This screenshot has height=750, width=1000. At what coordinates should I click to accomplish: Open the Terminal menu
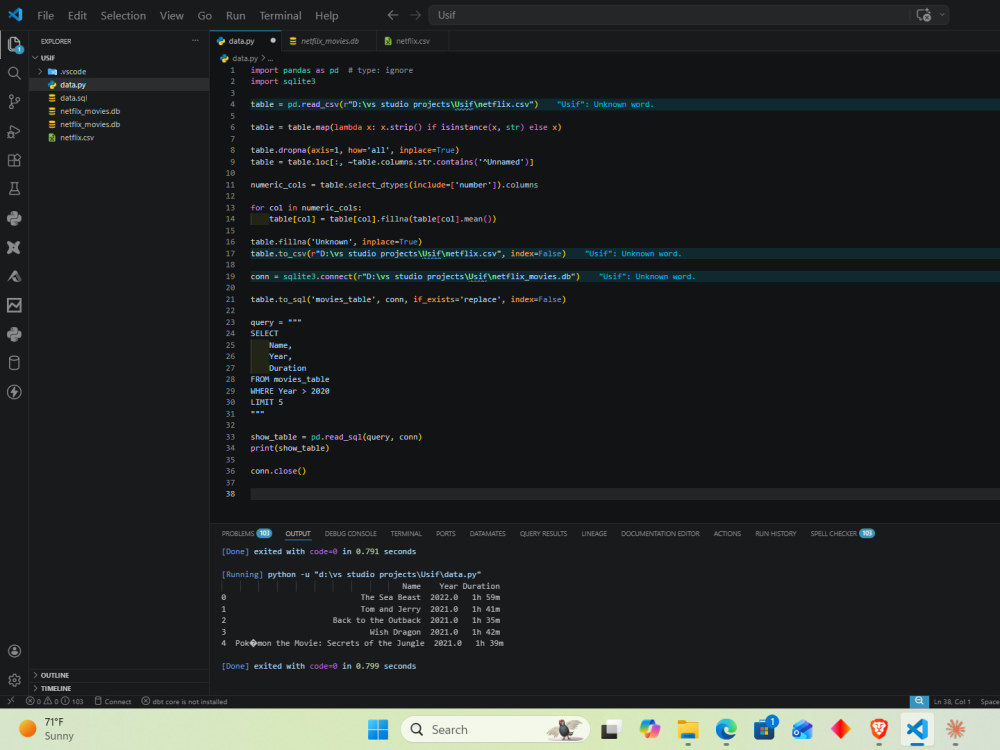coord(280,15)
